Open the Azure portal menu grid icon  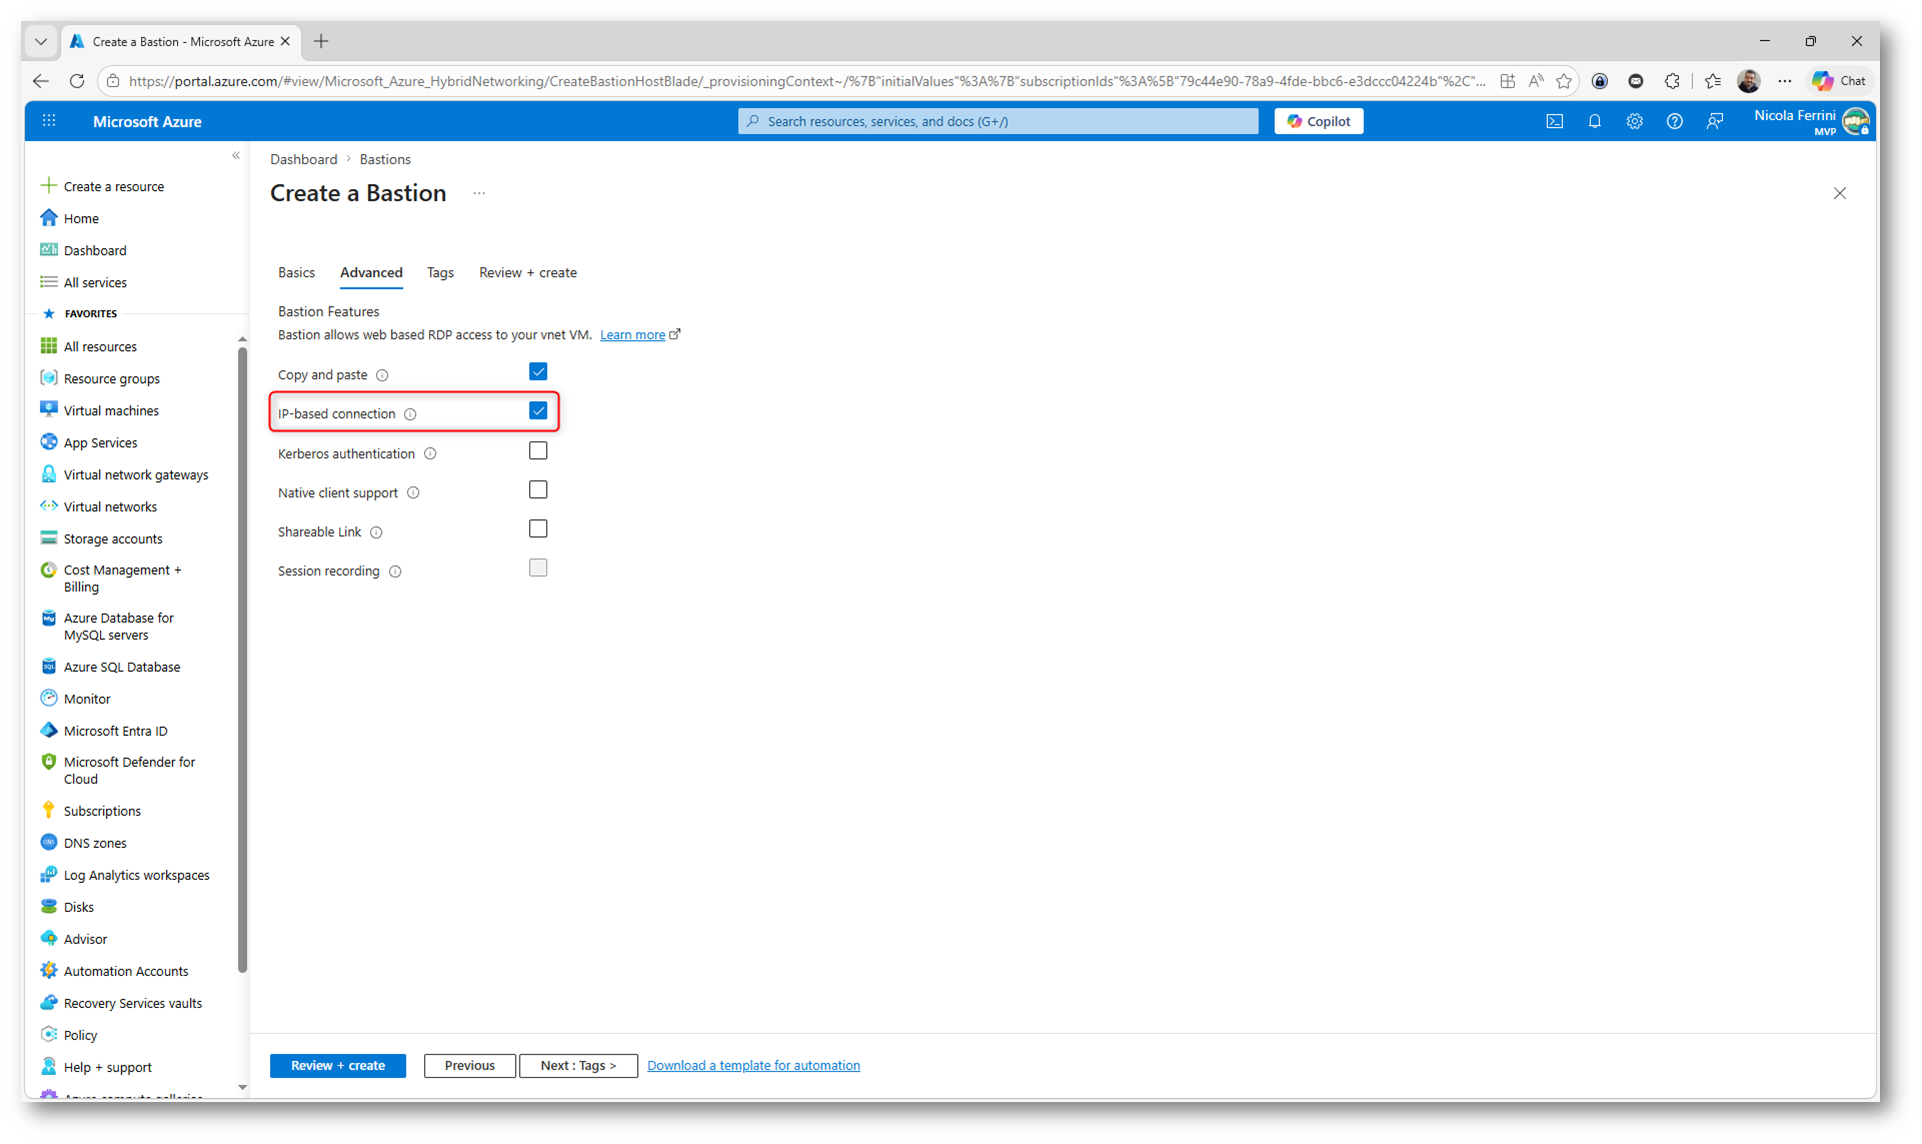point(49,121)
